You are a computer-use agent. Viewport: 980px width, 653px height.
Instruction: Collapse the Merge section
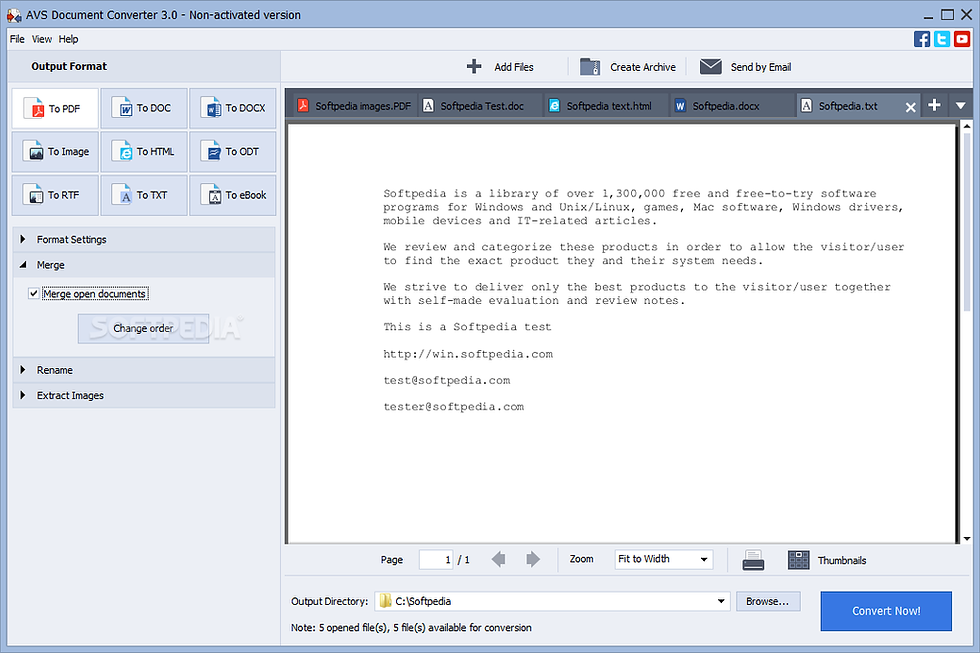click(144, 265)
